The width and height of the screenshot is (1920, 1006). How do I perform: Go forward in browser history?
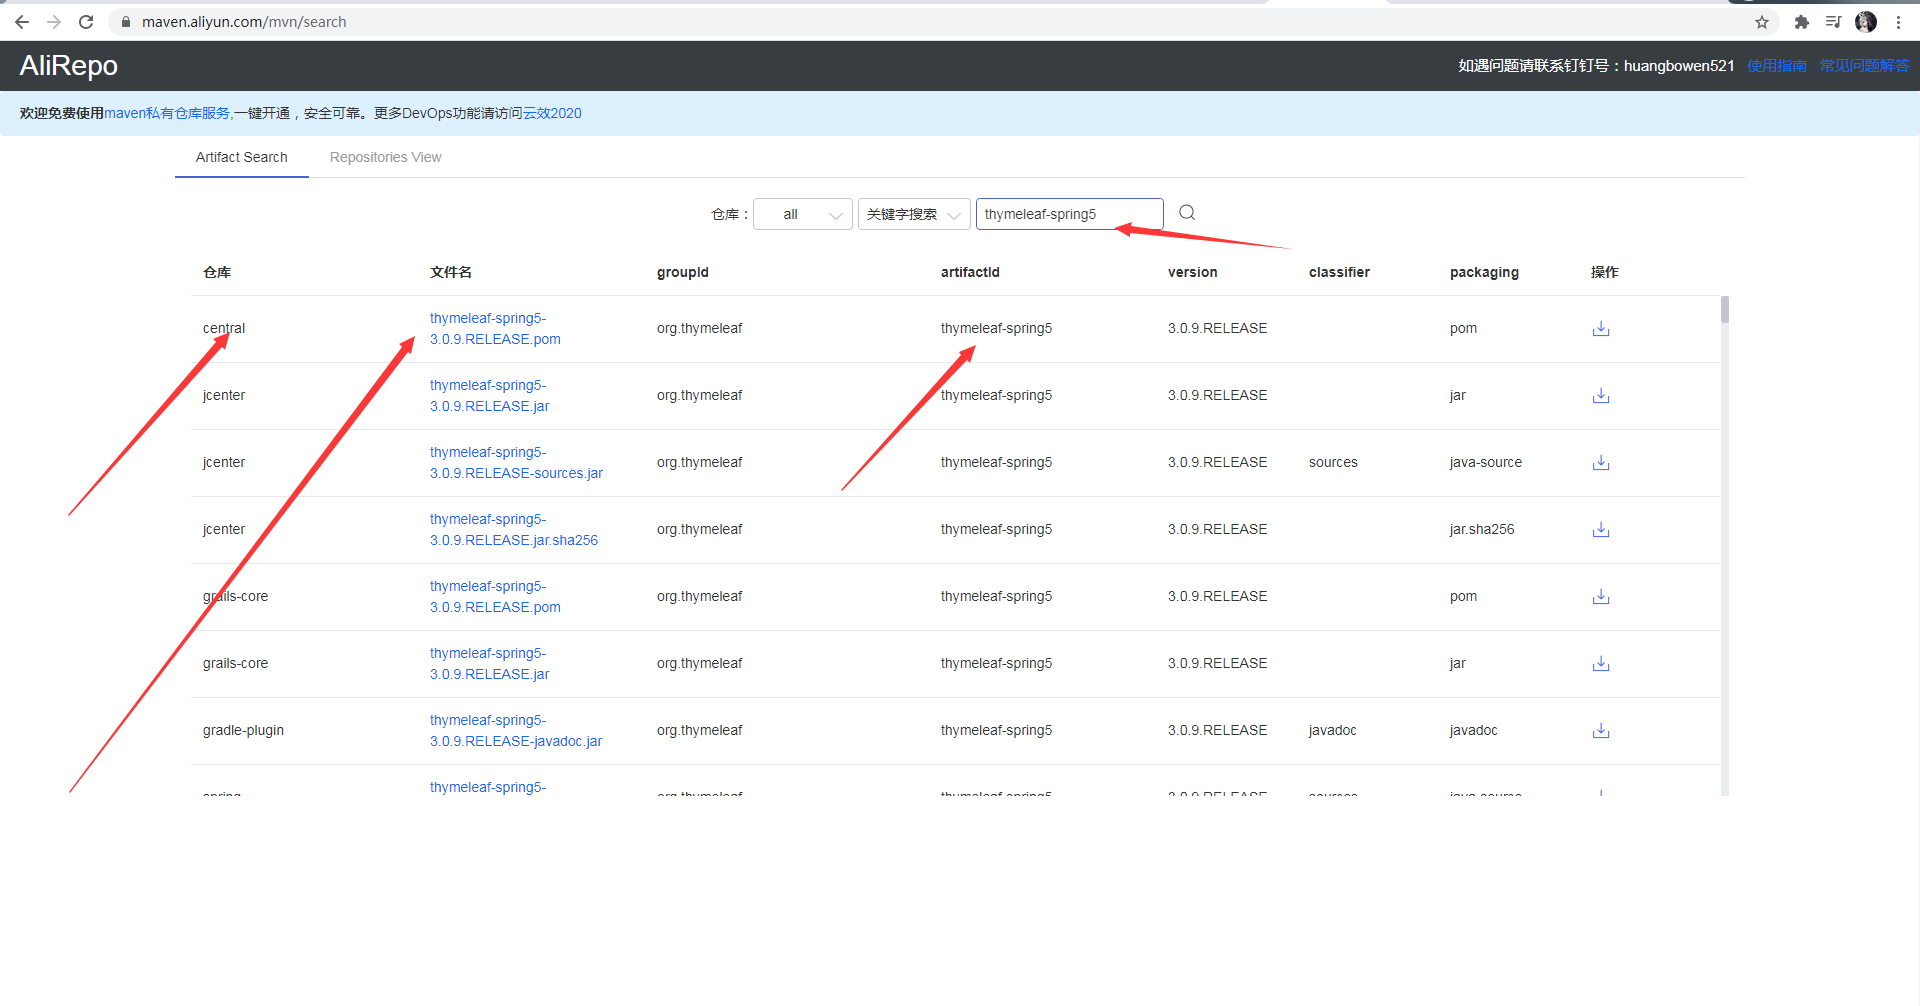click(54, 22)
